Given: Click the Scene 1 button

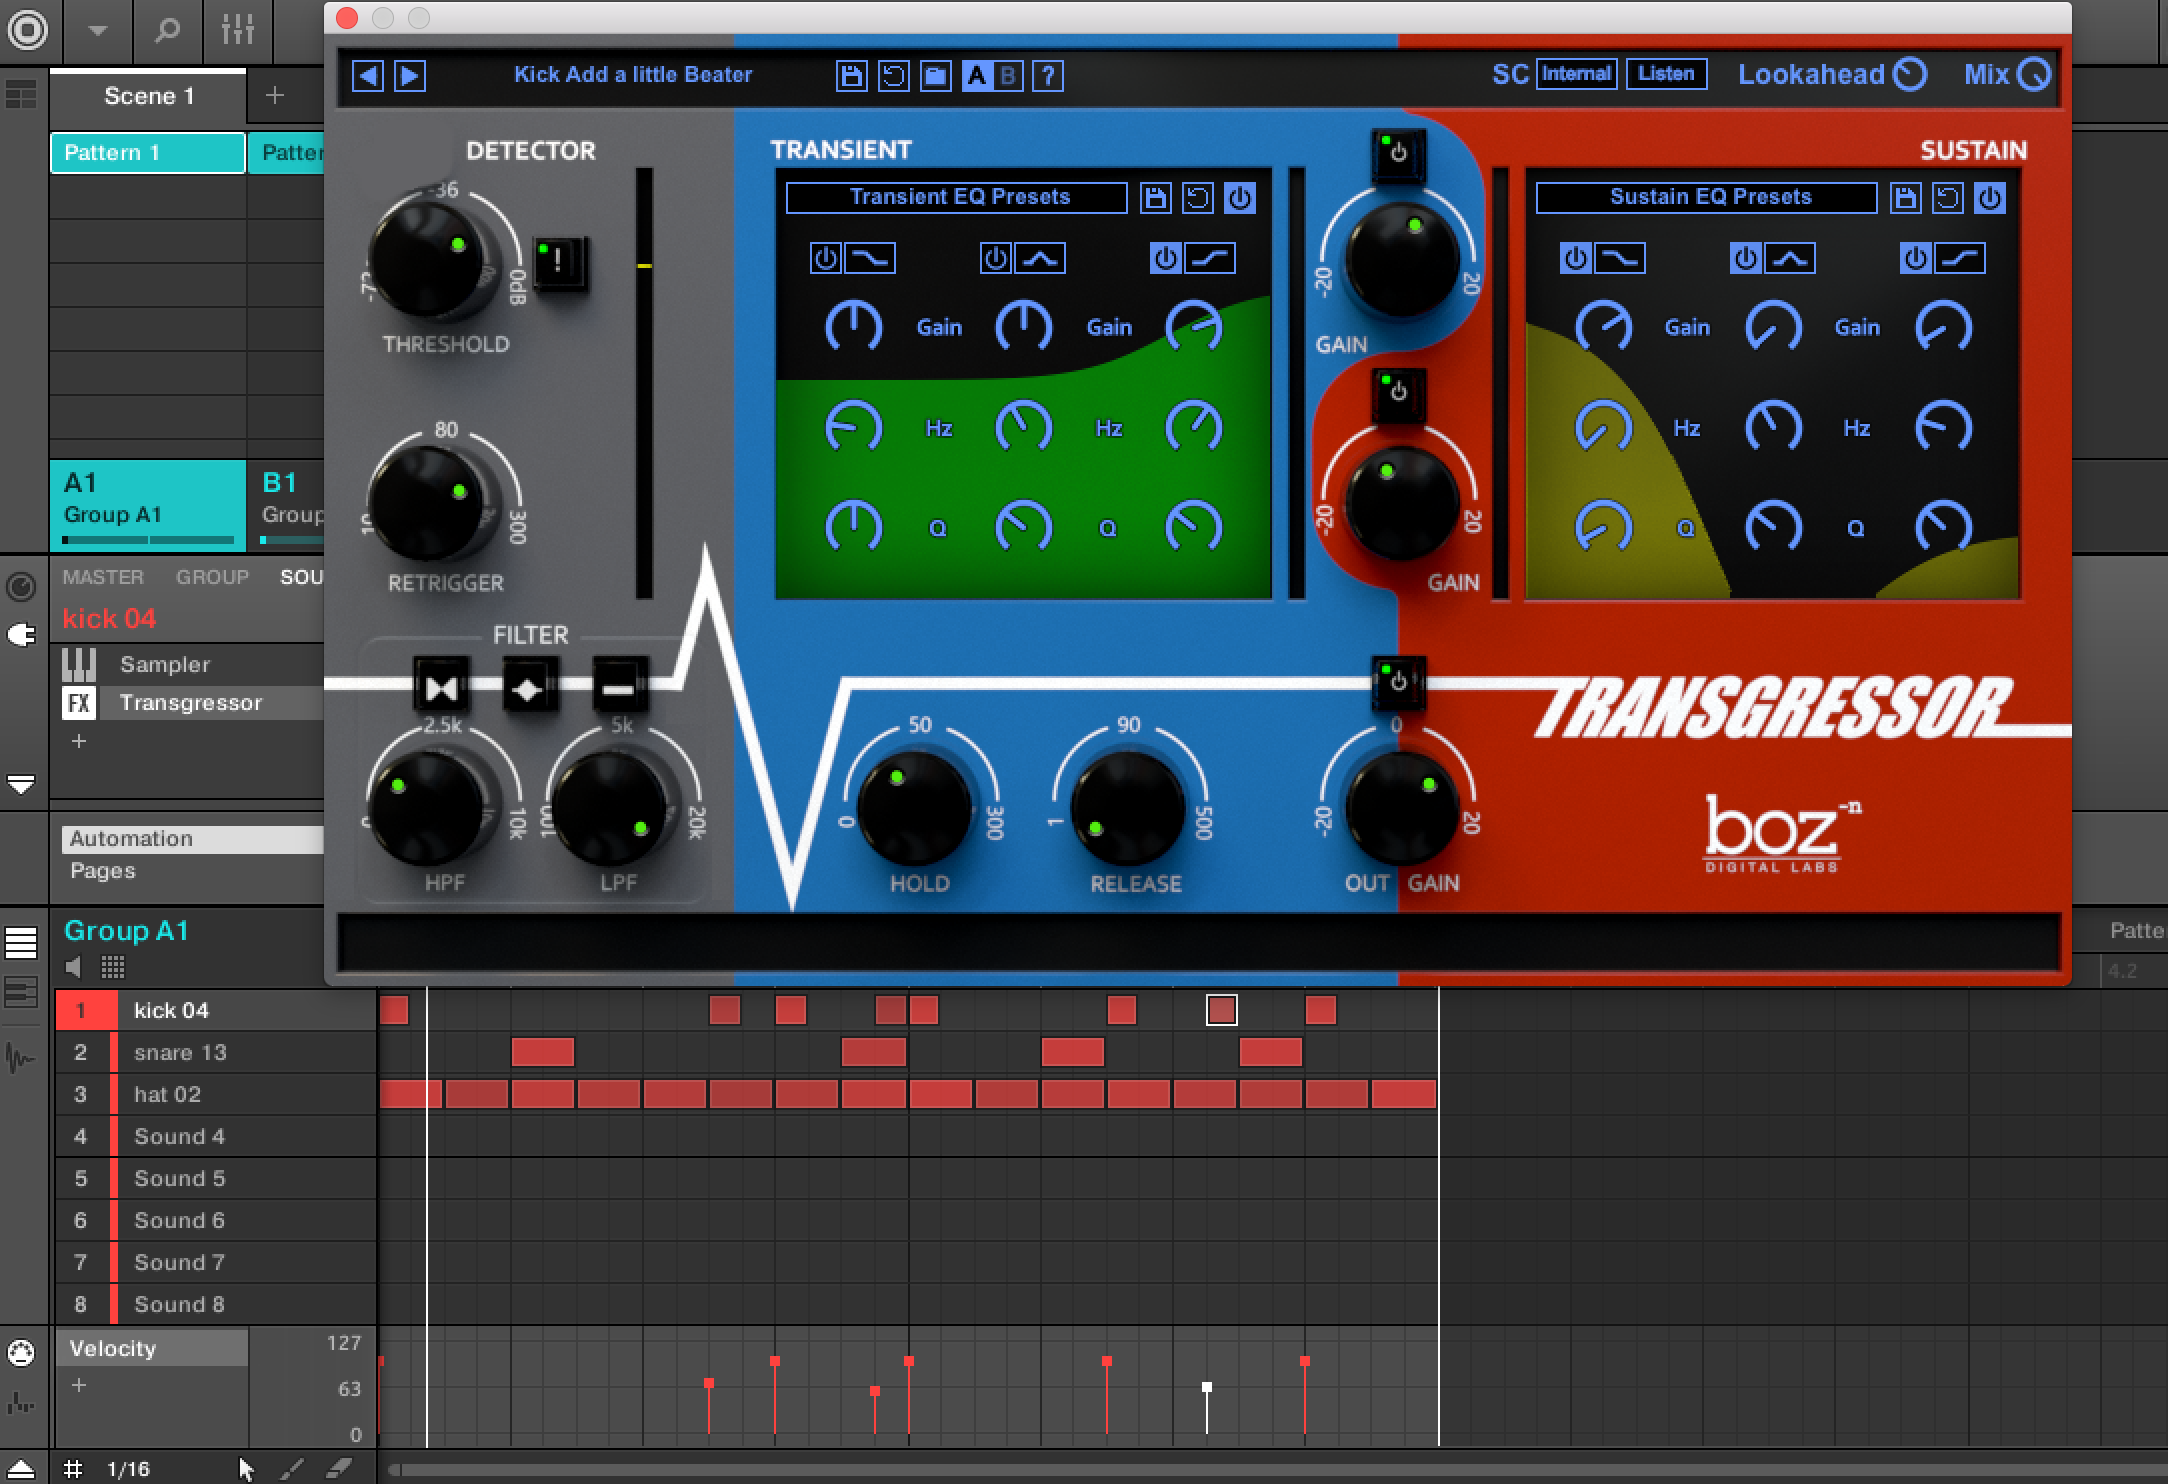Looking at the screenshot, I should tap(148, 96).
